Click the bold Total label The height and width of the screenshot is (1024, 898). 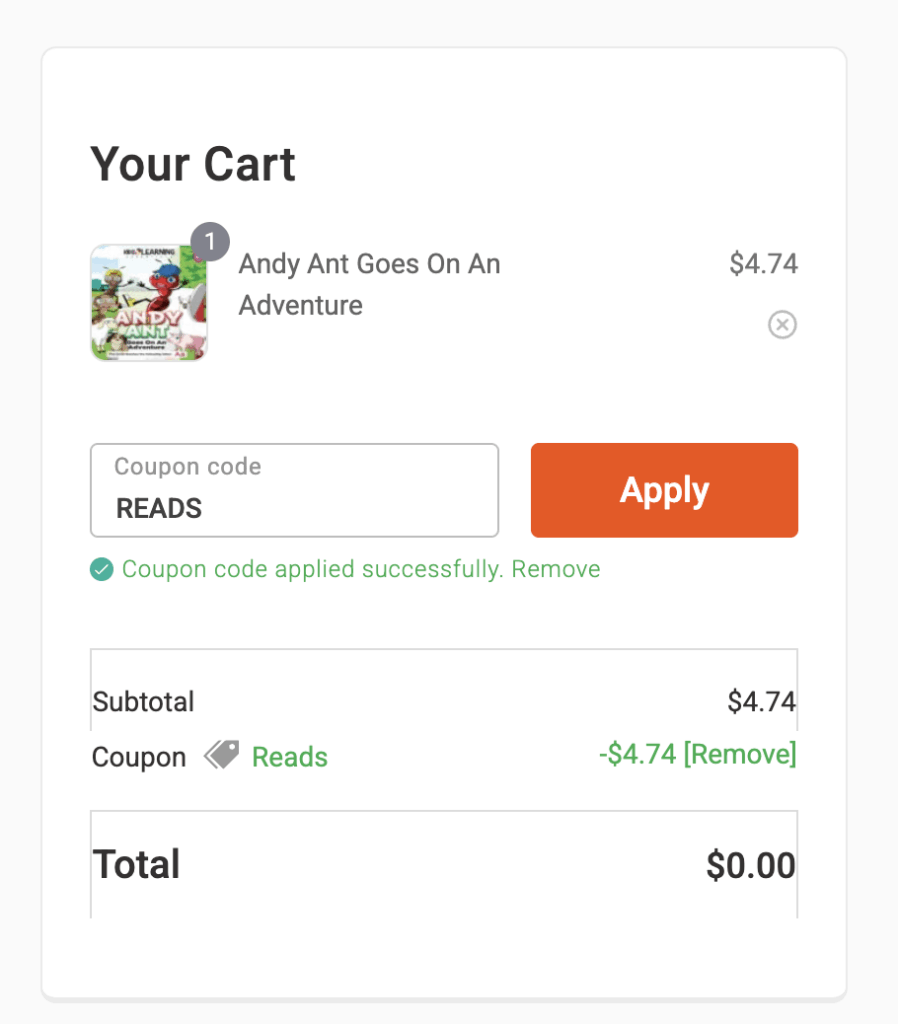tap(136, 865)
